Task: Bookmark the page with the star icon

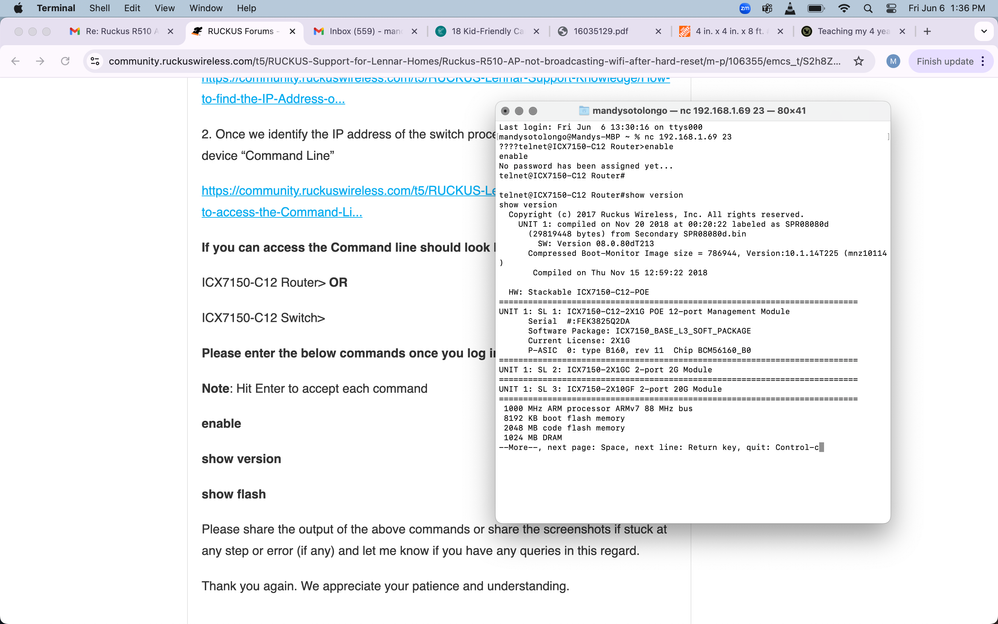Action: tap(858, 61)
